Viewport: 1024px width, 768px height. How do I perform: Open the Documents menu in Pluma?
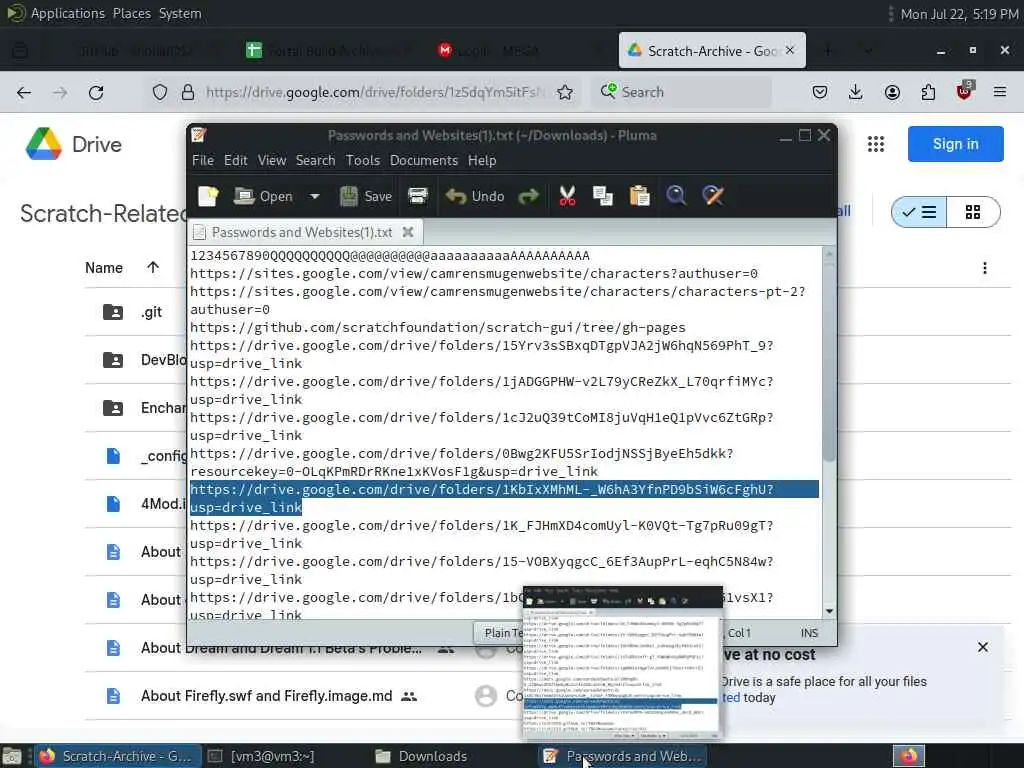pyautogui.click(x=424, y=160)
